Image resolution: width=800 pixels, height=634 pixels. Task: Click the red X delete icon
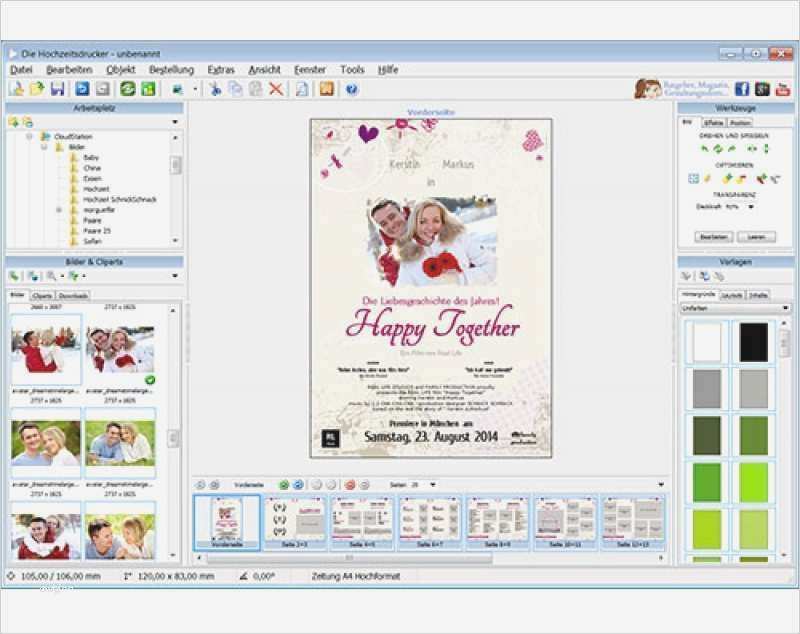(276, 89)
